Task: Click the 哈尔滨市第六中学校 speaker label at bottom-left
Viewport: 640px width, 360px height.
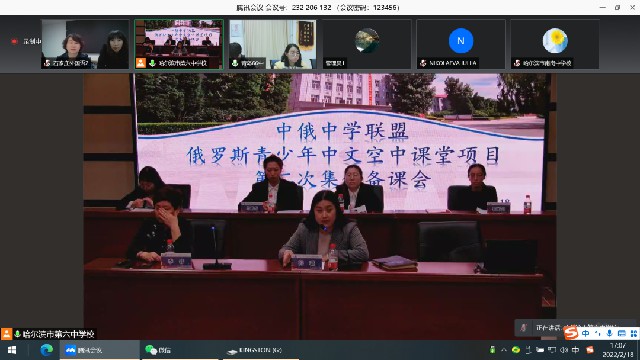Action: click(x=58, y=334)
